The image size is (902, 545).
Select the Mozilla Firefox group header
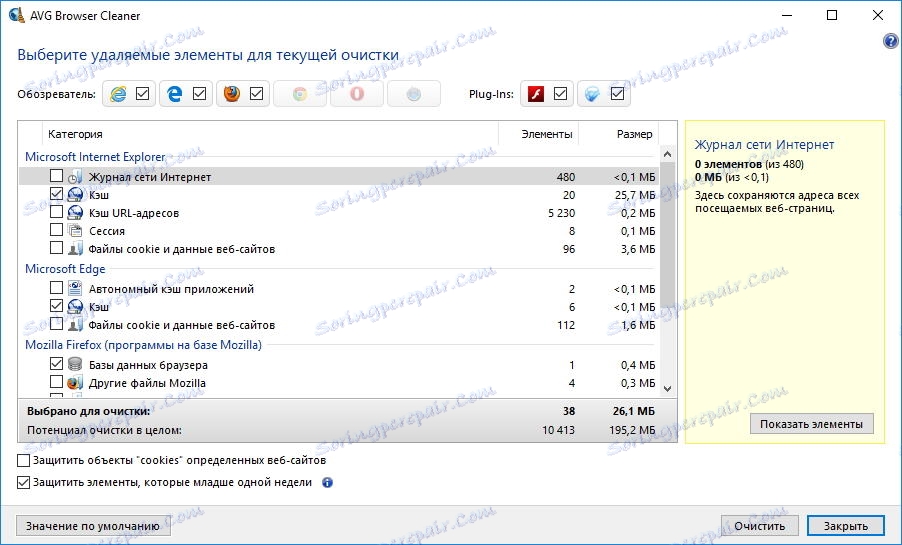click(x=143, y=345)
